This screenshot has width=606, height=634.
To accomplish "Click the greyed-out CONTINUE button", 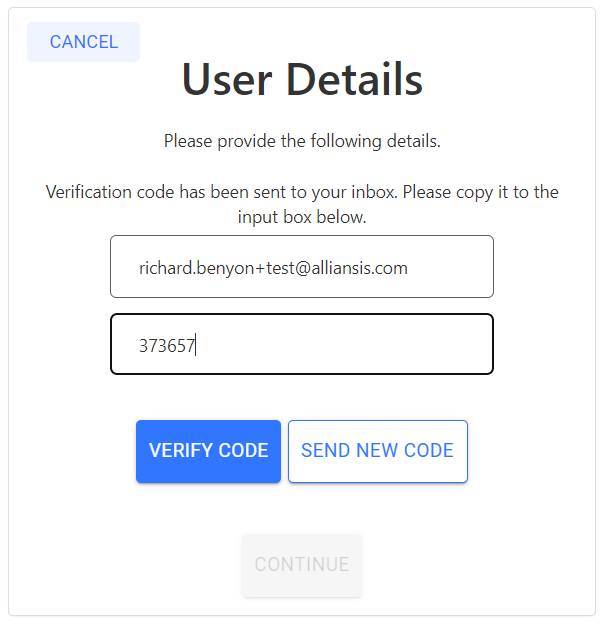I will 302,565.
